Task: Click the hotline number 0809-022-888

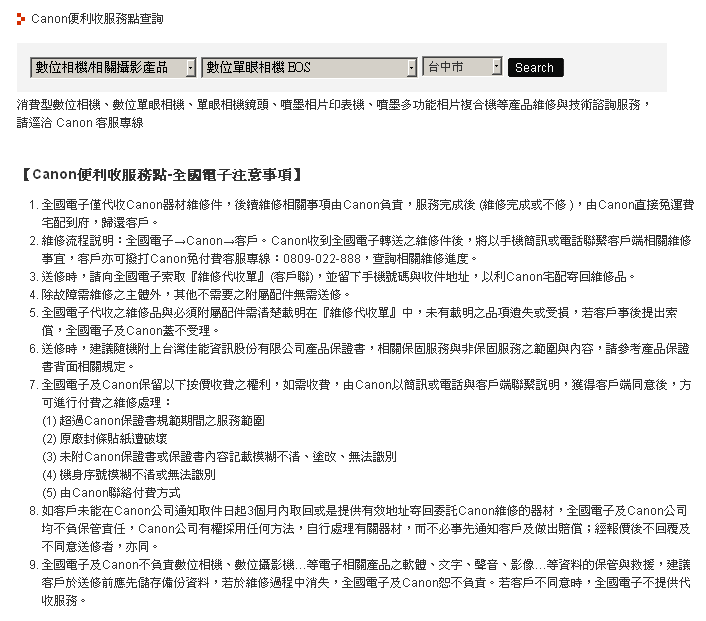Action: [x=321, y=259]
